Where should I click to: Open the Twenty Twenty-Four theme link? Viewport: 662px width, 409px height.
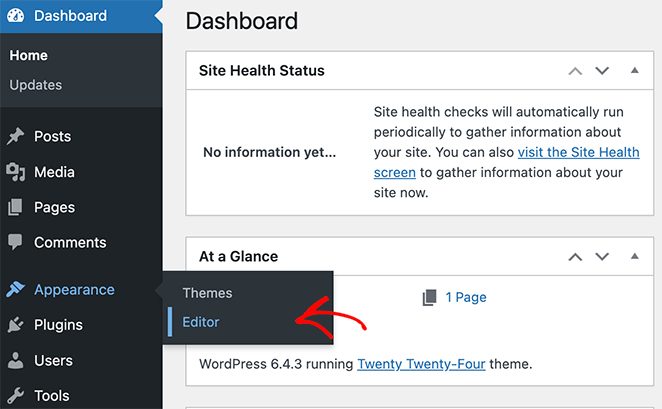[421, 364]
